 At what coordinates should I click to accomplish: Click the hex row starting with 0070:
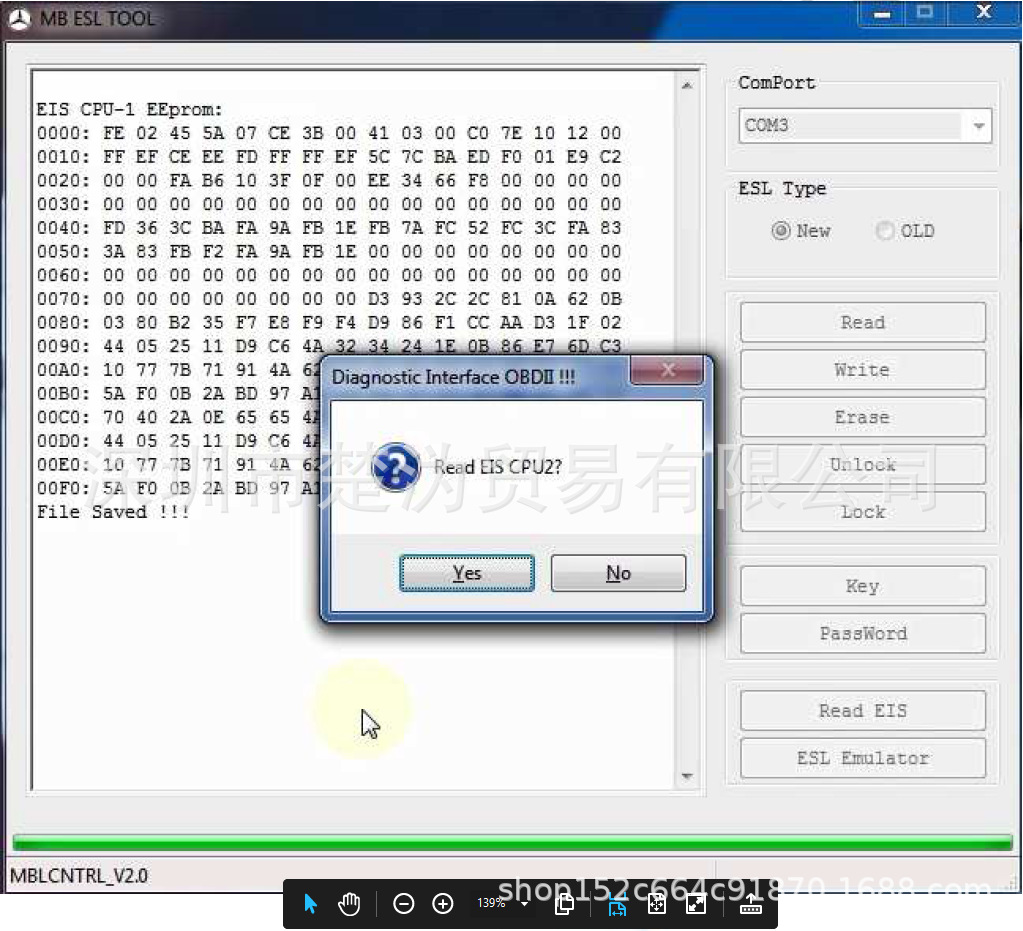point(329,299)
